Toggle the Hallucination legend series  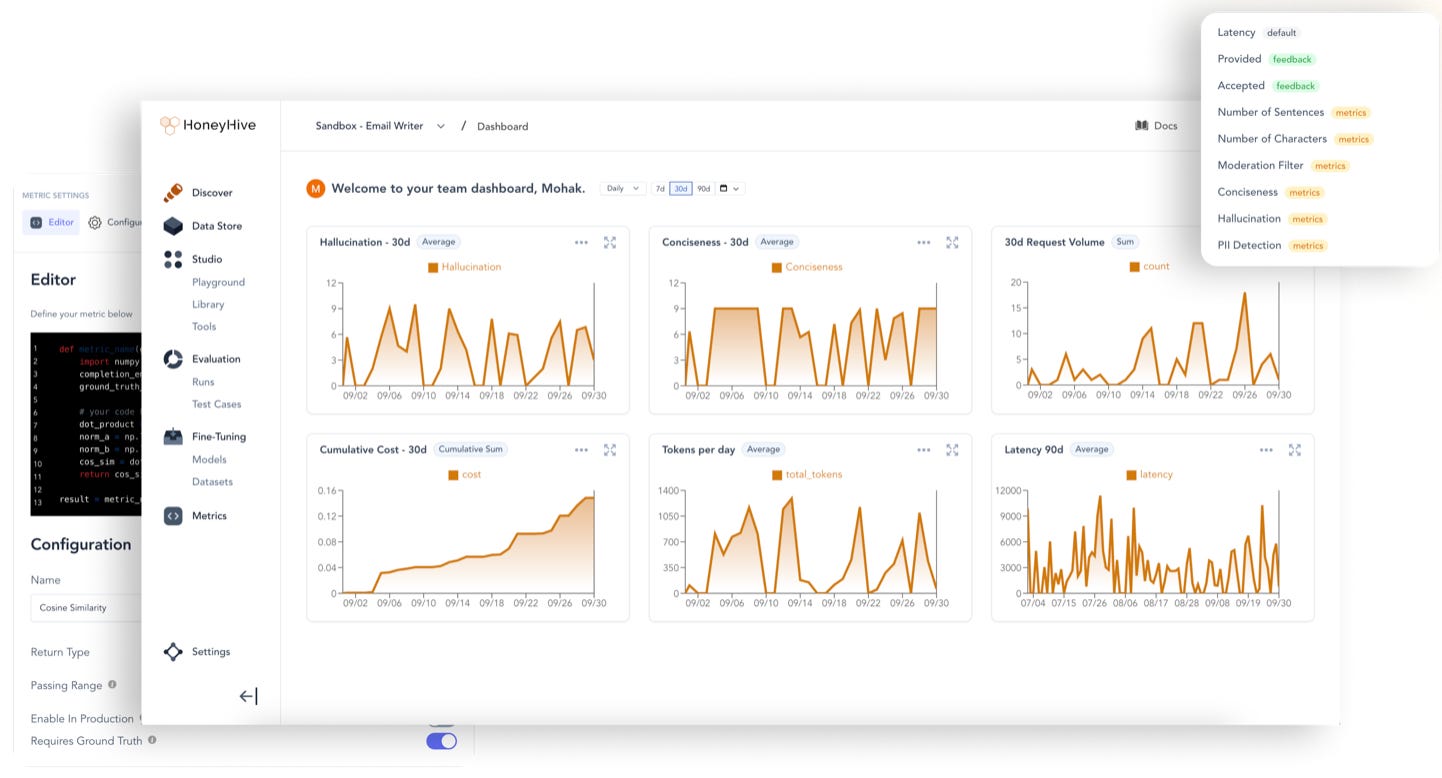[x=464, y=267]
